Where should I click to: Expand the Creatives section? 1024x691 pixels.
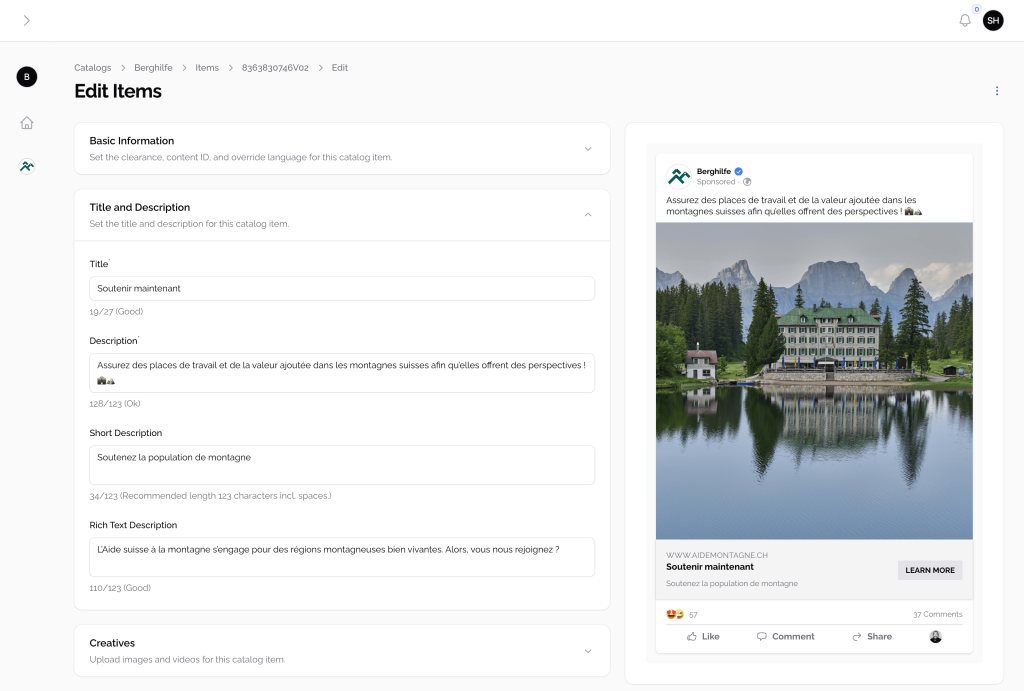pyautogui.click(x=588, y=651)
